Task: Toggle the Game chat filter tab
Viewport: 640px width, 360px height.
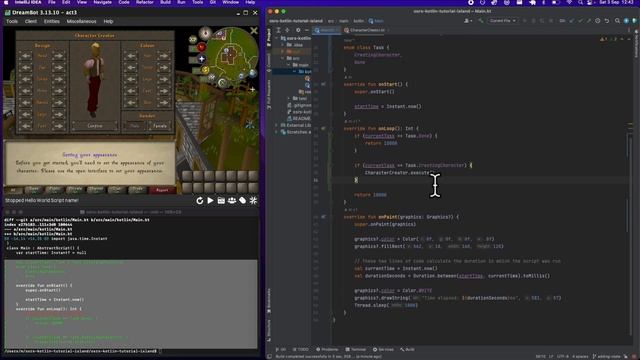Action: (x=33, y=190)
